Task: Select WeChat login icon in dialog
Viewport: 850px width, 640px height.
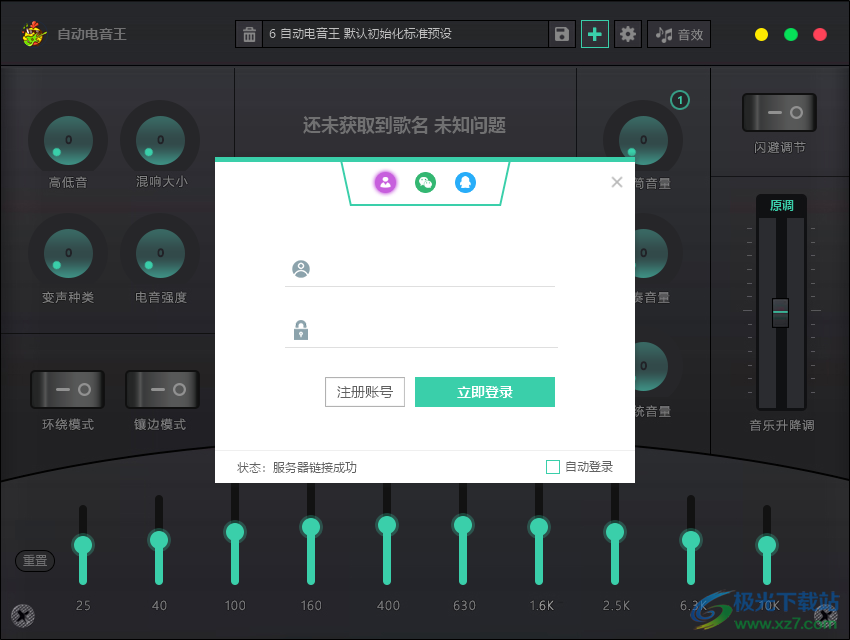Action: [x=425, y=183]
